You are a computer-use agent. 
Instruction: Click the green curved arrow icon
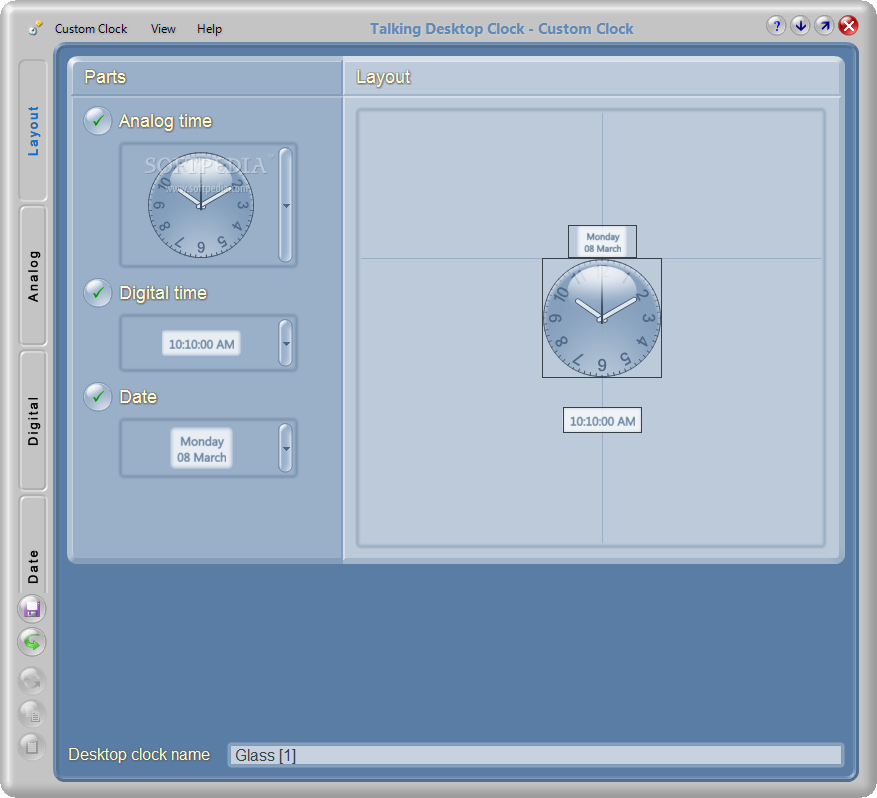[x=32, y=641]
